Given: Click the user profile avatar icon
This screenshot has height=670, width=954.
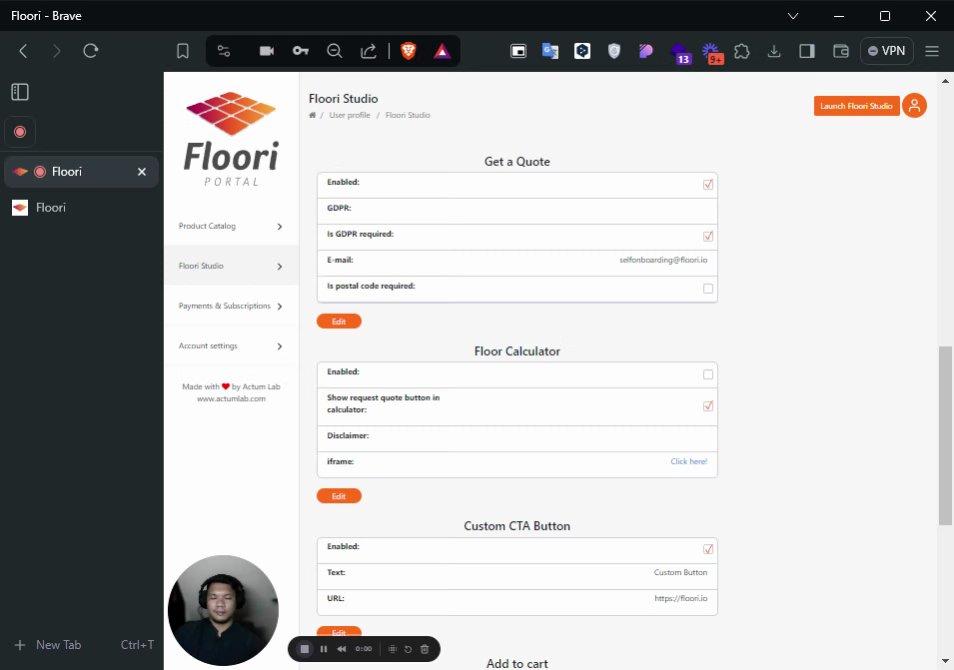Looking at the screenshot, I should (914, 105).
